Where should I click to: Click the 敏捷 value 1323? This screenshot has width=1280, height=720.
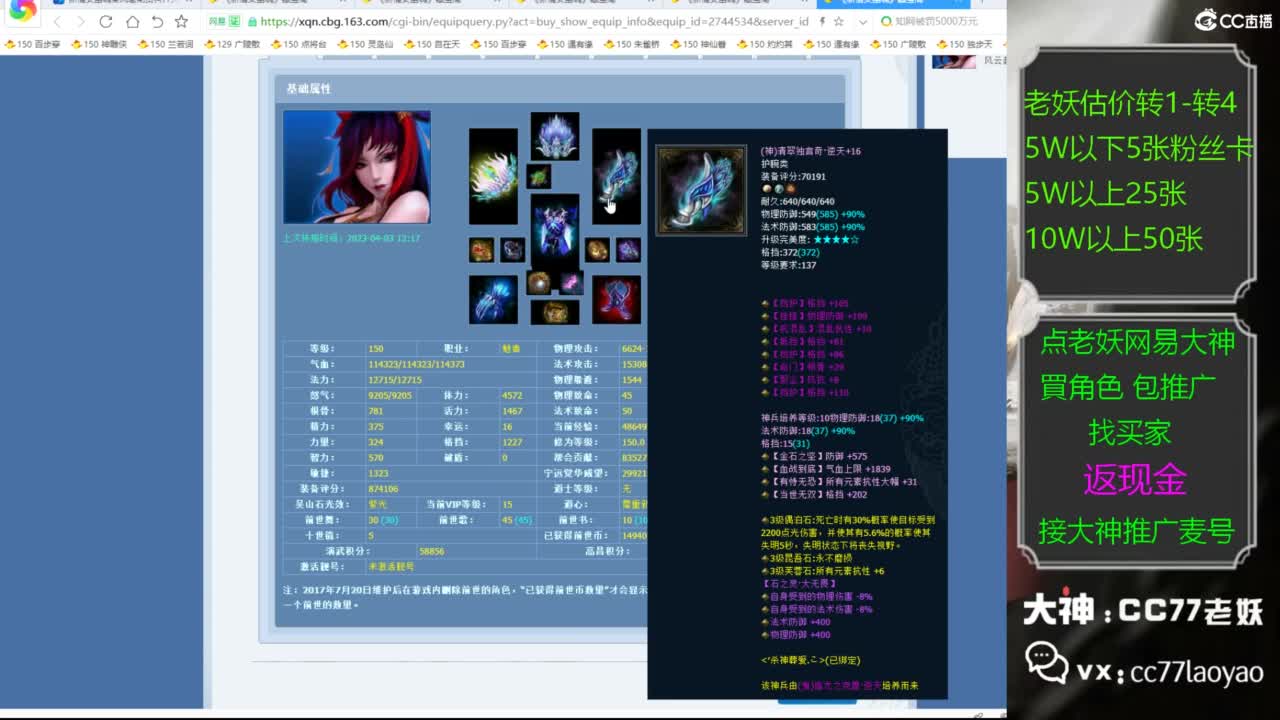[x=378, y=473]
